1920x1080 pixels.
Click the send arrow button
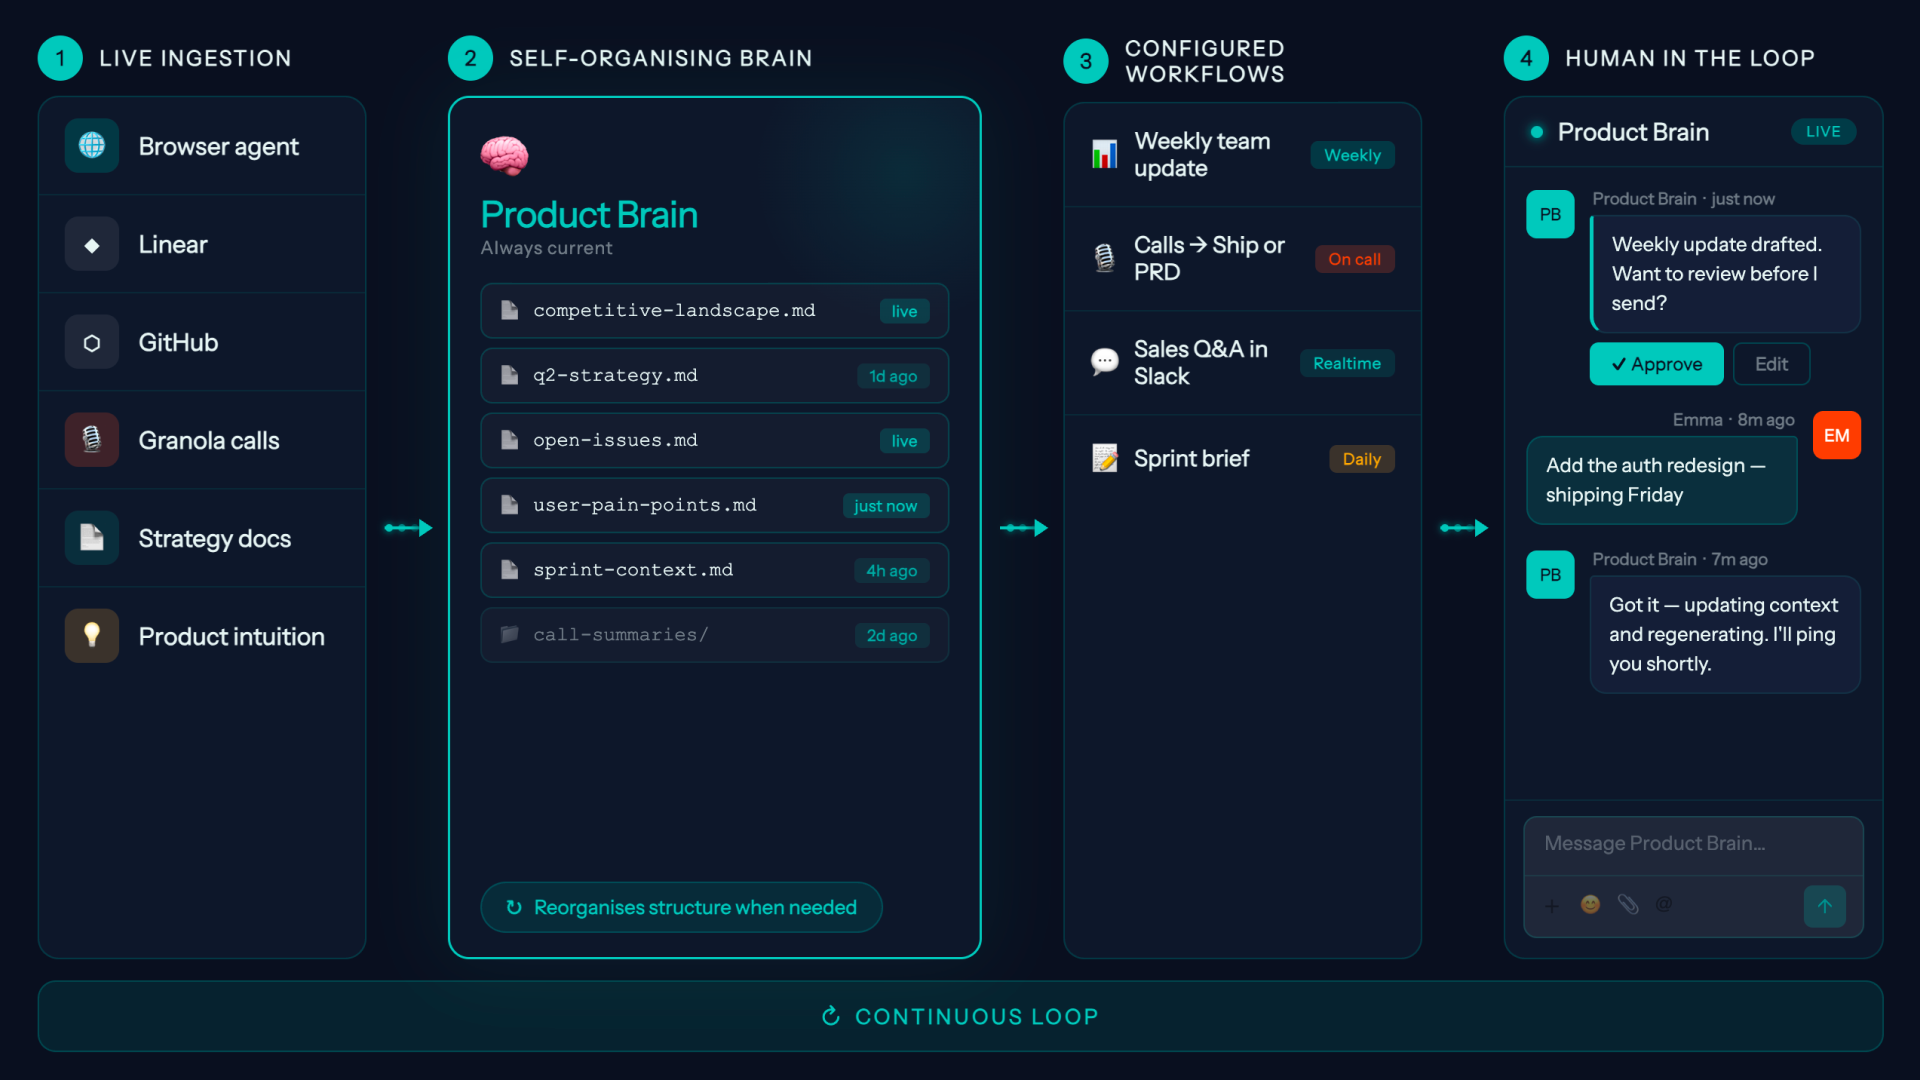click(1824, 906)
